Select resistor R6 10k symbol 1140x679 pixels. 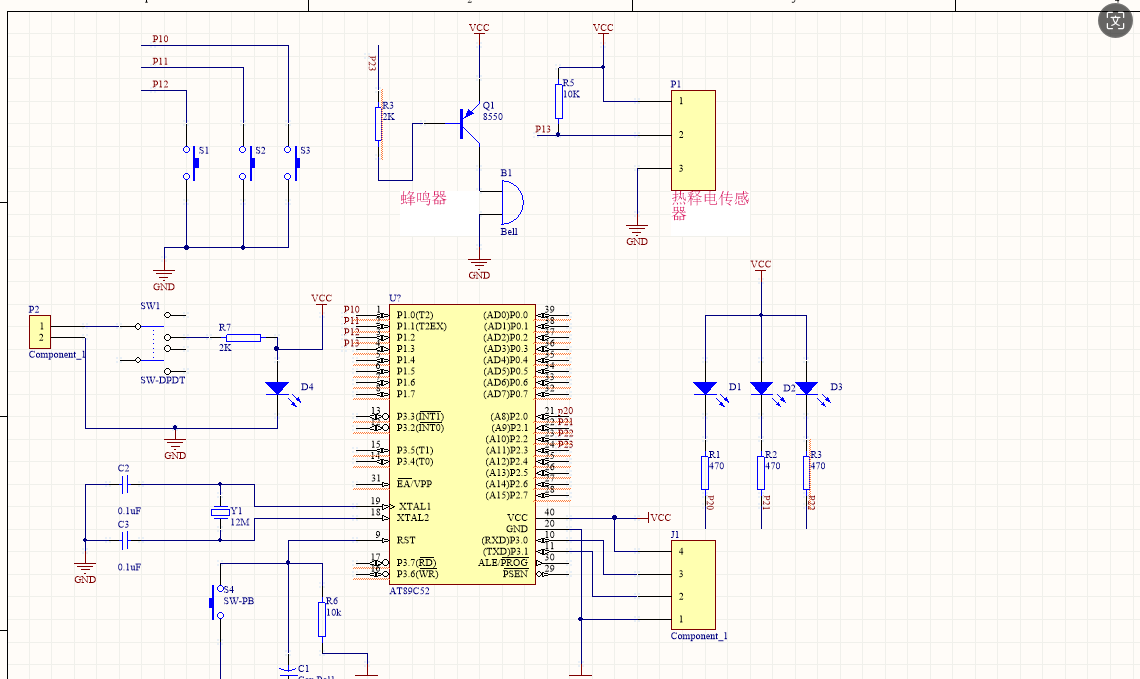pyautogui.click(x=322, y=619)
